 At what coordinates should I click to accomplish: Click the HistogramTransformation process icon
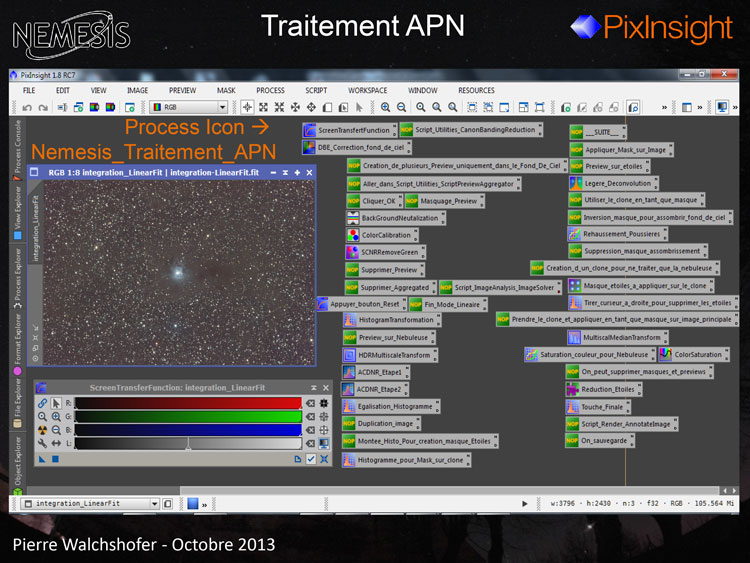[x=392, y=320]
